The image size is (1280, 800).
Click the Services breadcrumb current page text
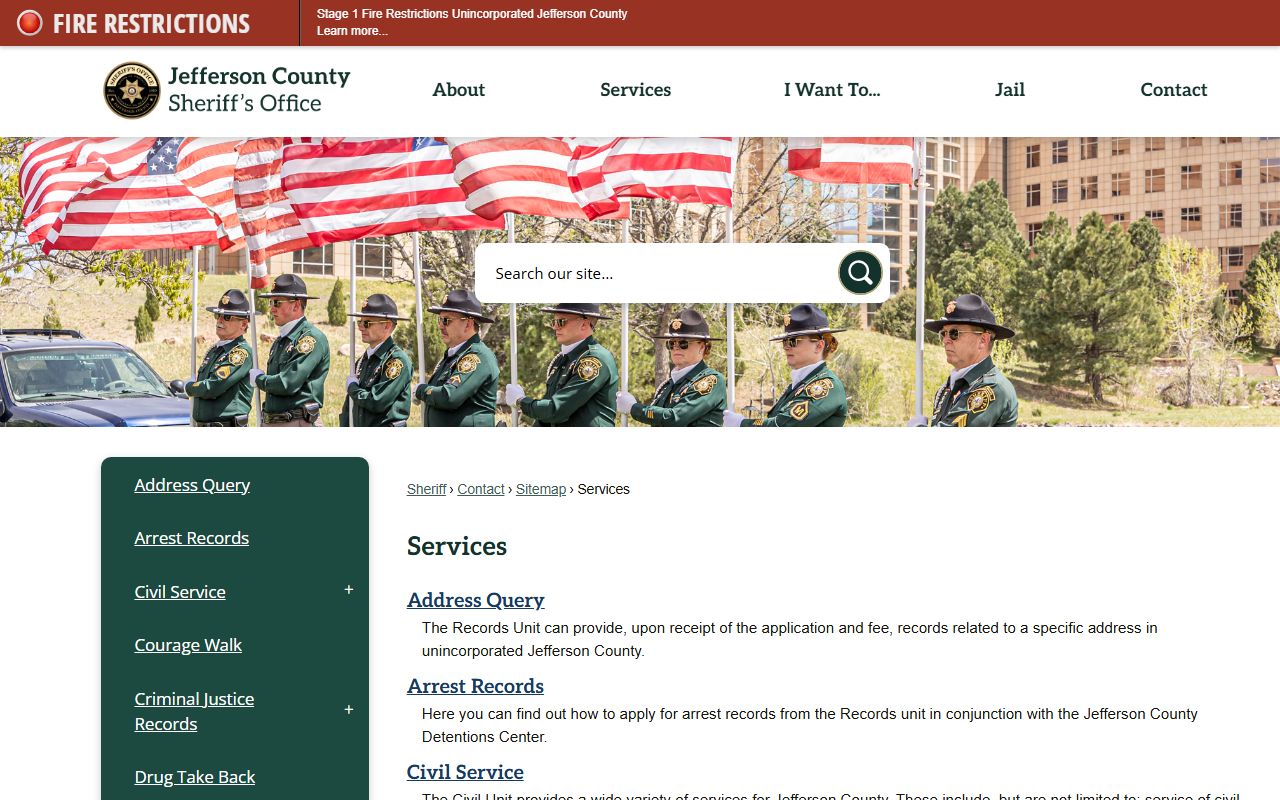(604, 489)
